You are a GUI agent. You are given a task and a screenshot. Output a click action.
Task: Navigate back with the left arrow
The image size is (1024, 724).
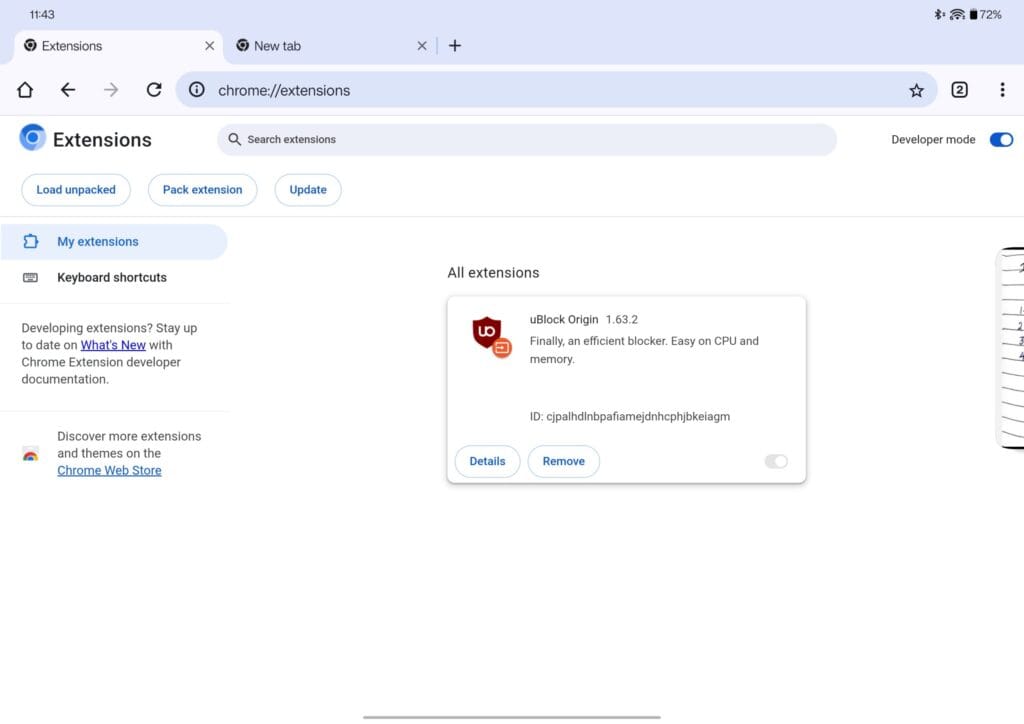[x=68, y=89]
